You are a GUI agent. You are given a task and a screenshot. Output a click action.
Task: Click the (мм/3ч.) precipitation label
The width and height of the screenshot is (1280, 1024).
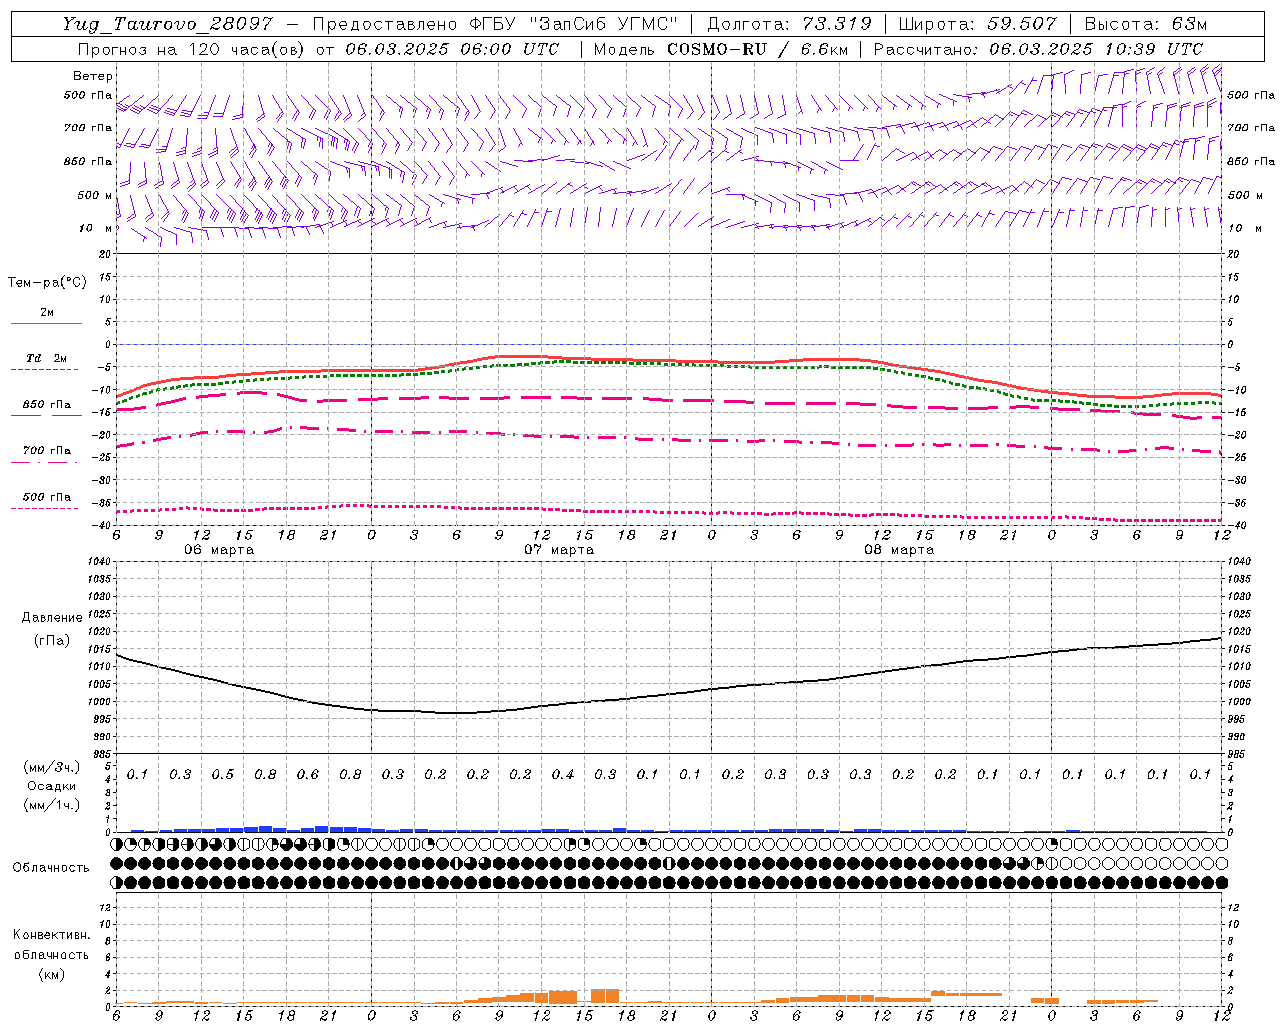pyautogui.click(x=52, y=767)
